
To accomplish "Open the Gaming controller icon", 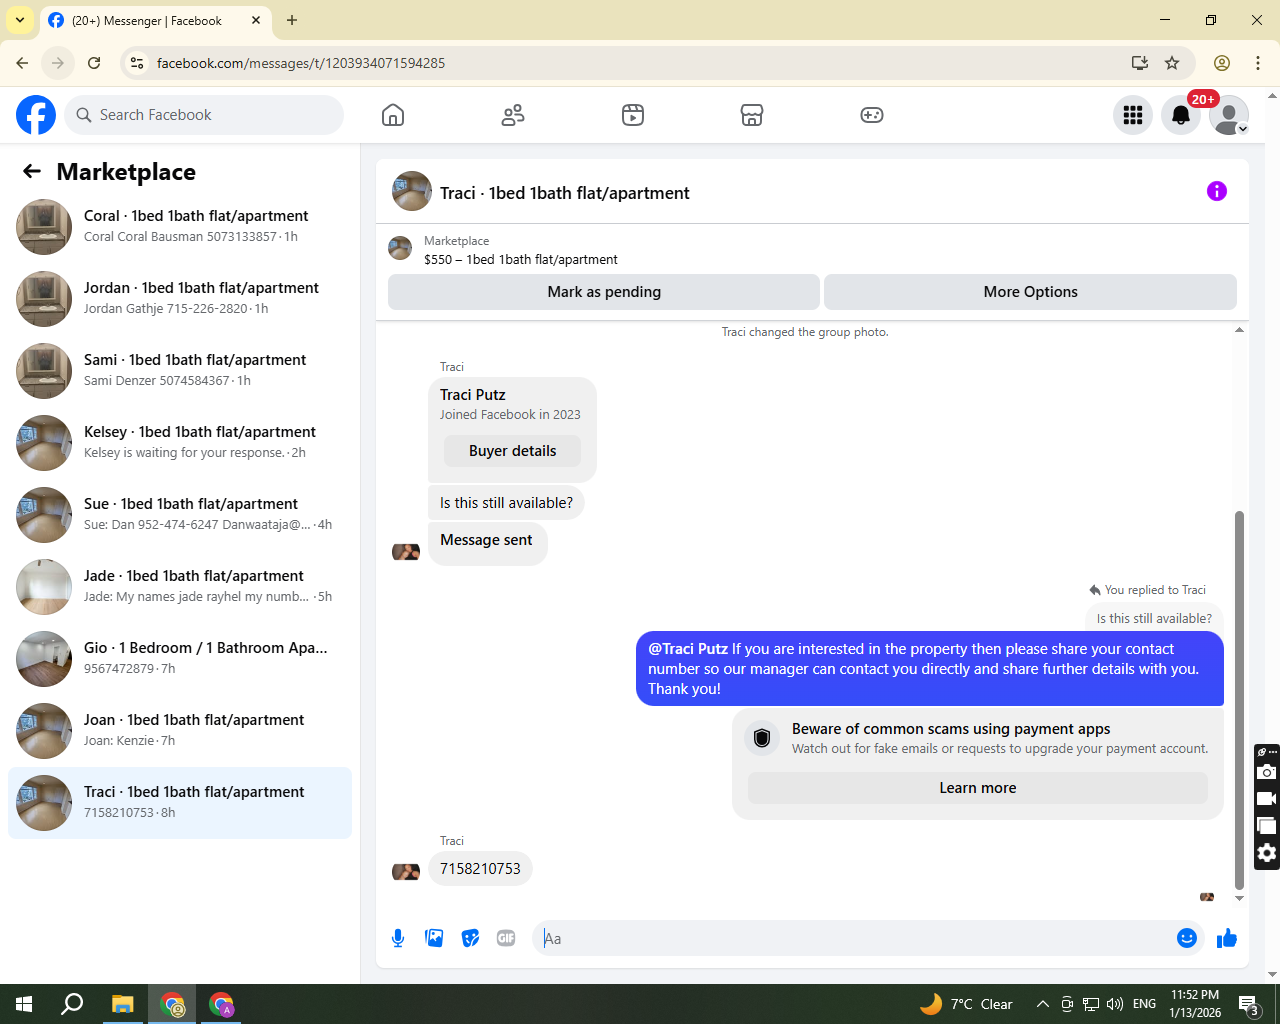I will [x=872, y=115].
